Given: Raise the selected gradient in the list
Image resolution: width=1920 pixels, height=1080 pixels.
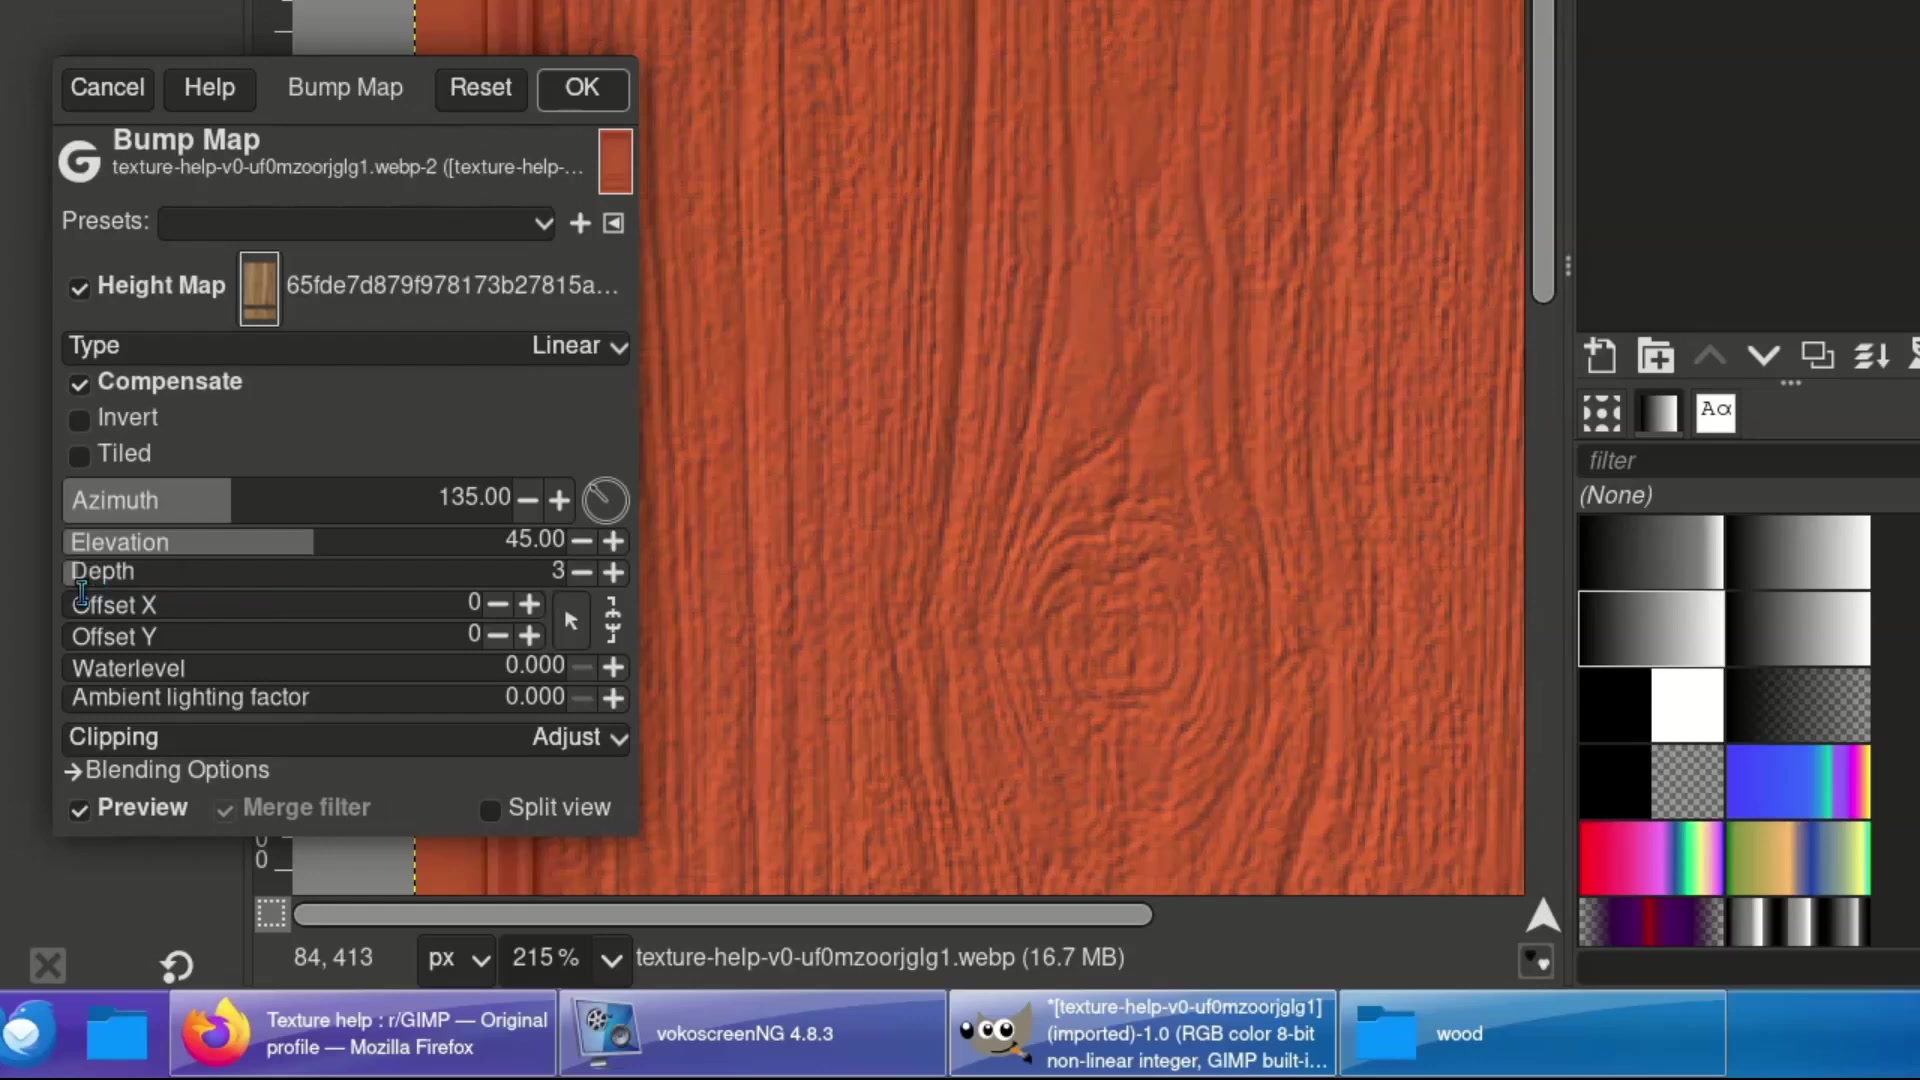Looking at the screenshot, I should (x=1710, y=355).
